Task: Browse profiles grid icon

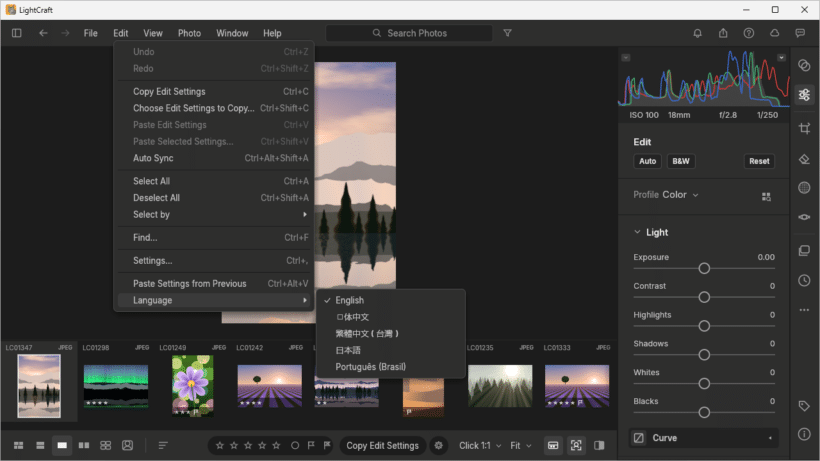Action: [766, 197]
